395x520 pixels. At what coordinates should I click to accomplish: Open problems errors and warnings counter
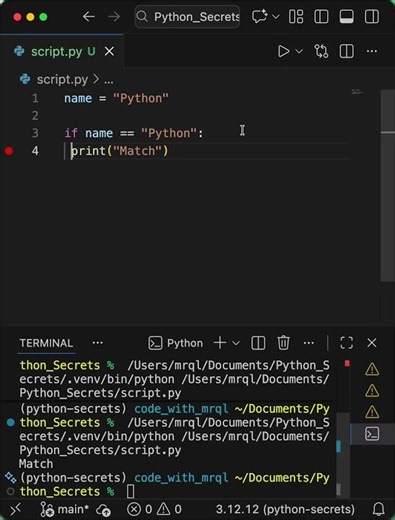(x=154, y=509)
